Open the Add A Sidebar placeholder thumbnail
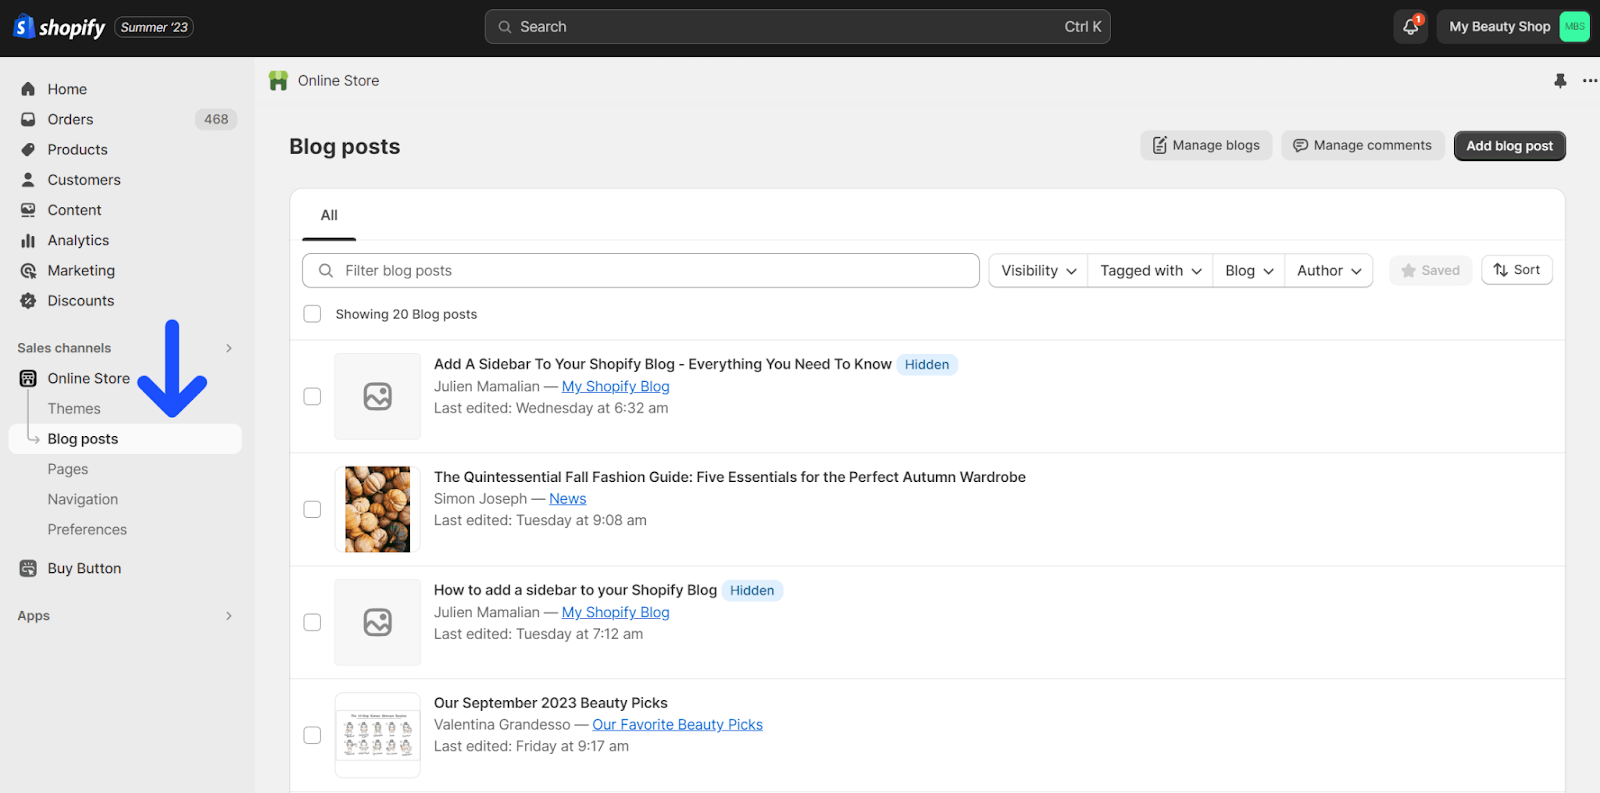 click(377, 396)
